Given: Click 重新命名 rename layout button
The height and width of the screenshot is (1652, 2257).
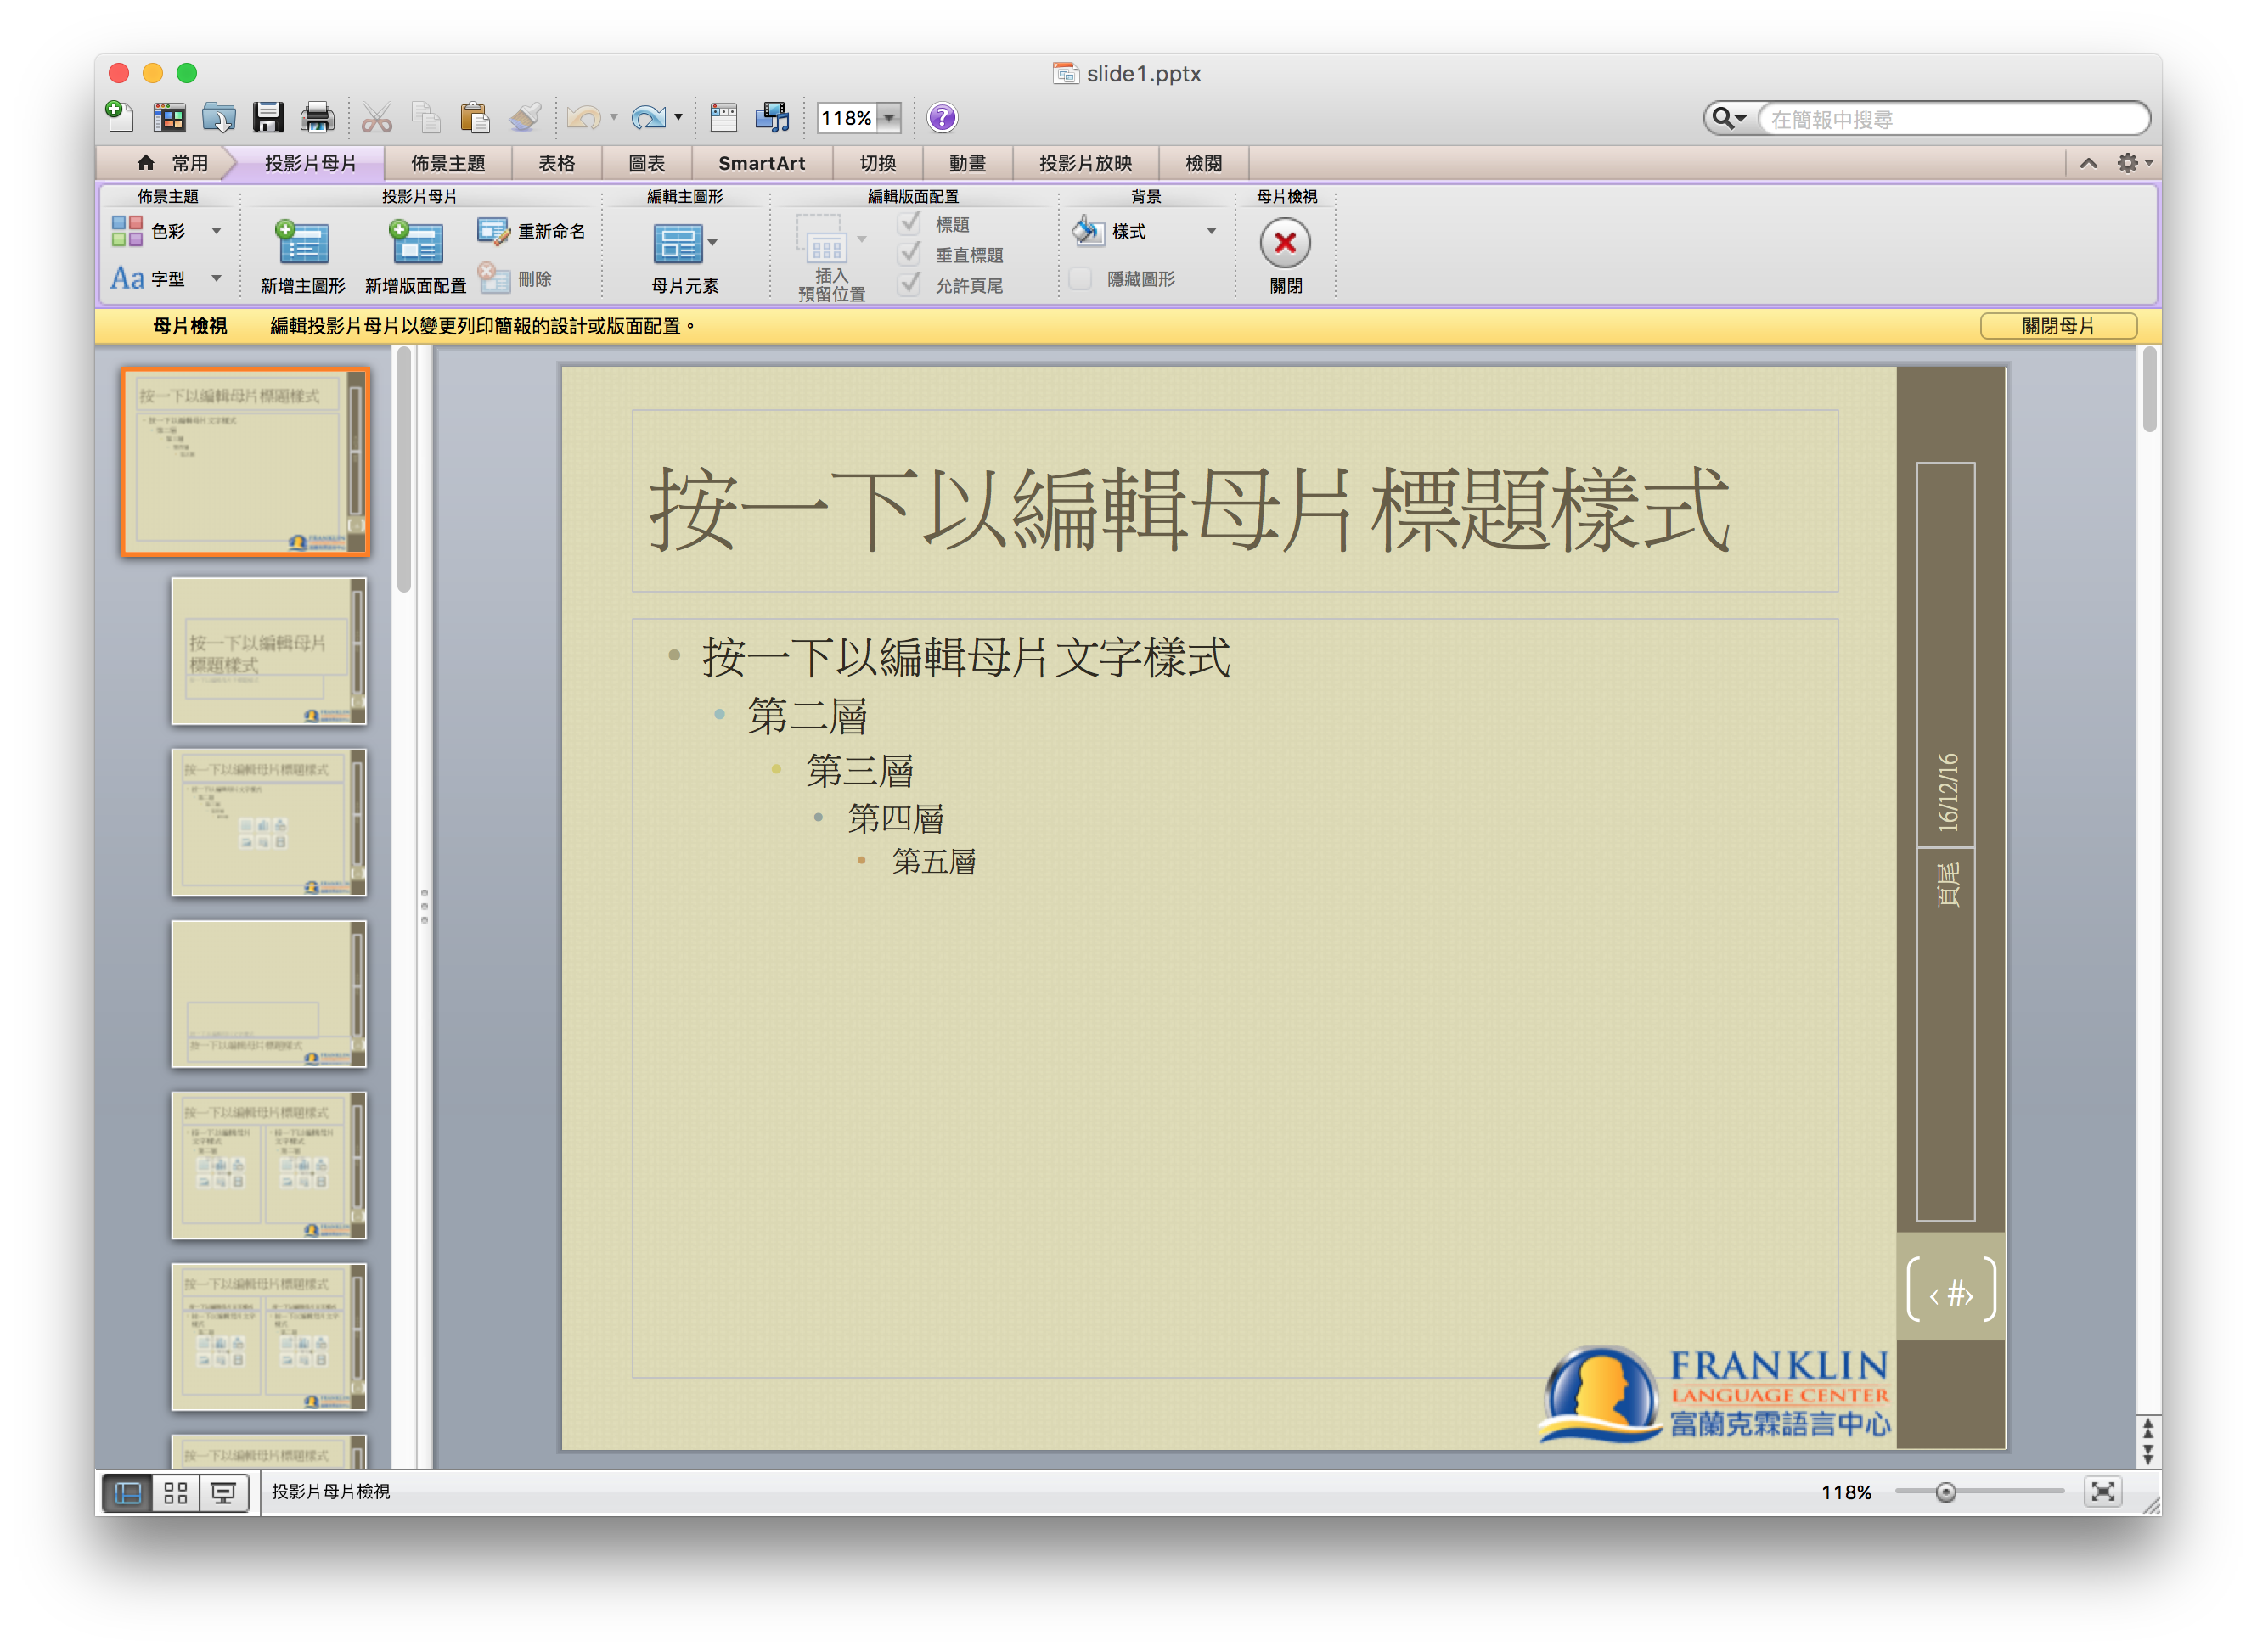Looking at the screenshot, I should point(532,231).
